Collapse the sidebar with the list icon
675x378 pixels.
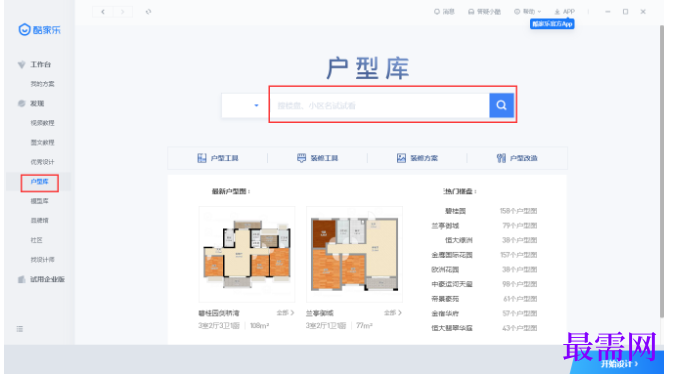coord(20,329)
